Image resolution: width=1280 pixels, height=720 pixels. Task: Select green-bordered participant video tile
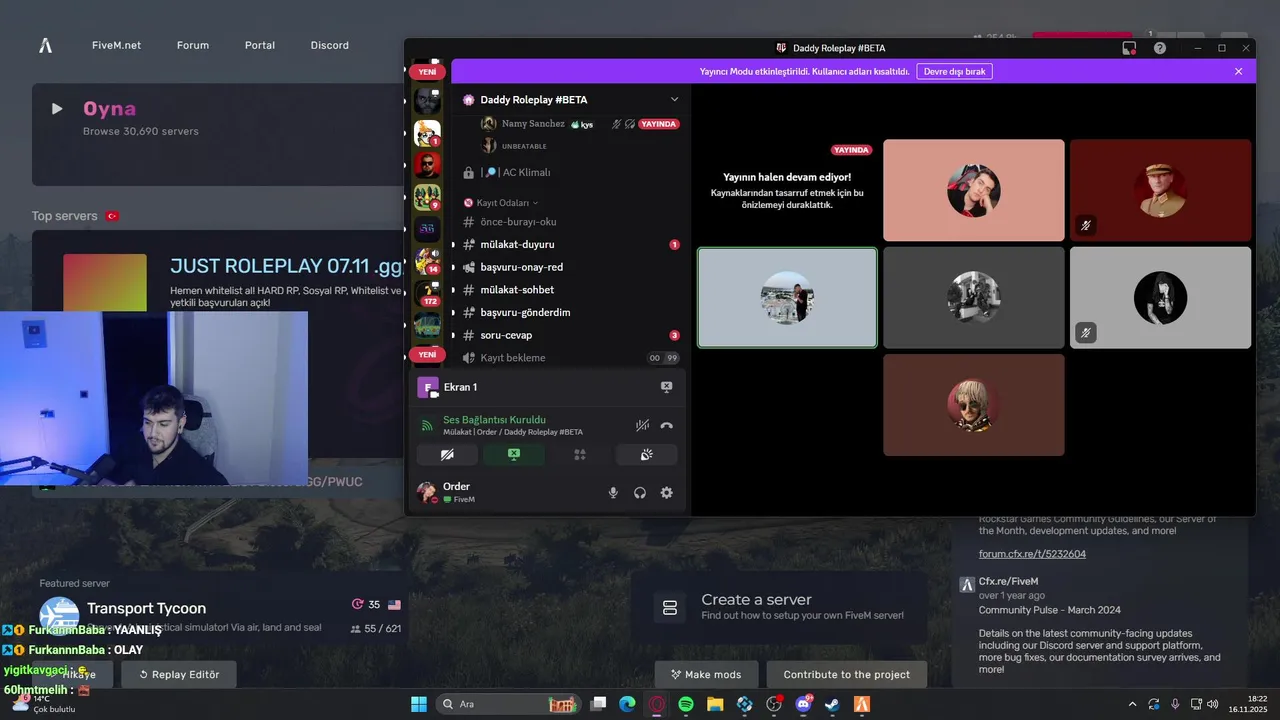[x=787, y=298]
